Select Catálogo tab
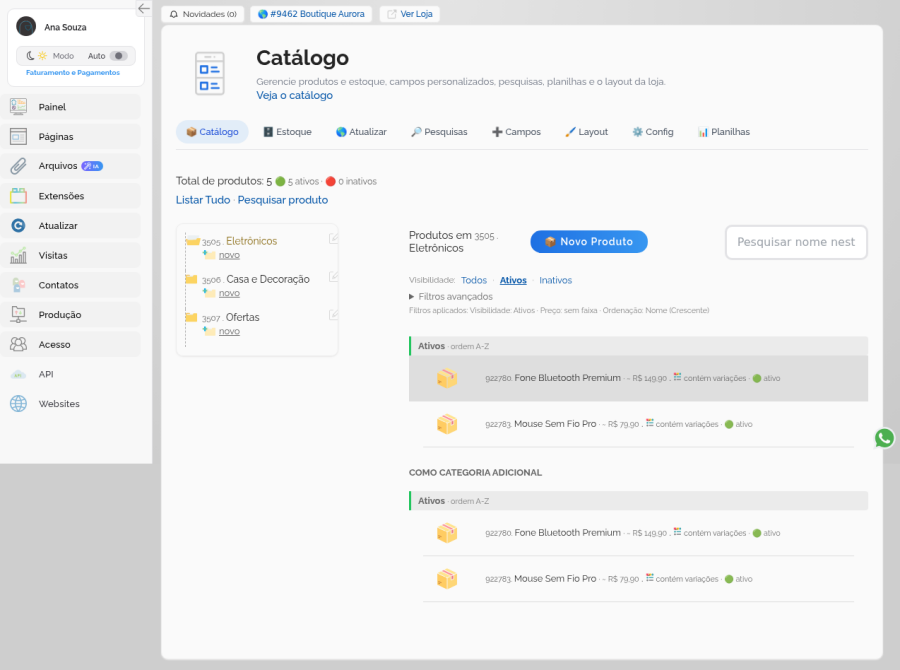Screen dimensions: 900x670 click(212, 132)
